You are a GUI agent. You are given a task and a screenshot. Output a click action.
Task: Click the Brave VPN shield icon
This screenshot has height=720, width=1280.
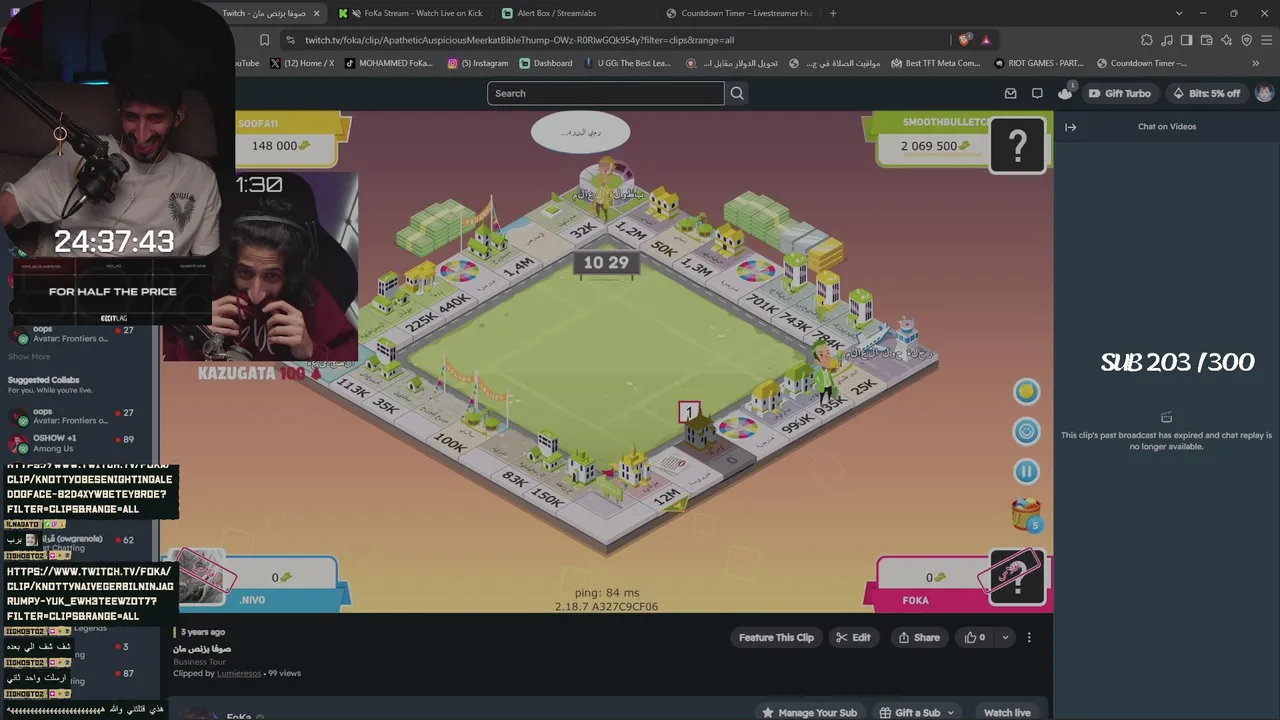1246,40
